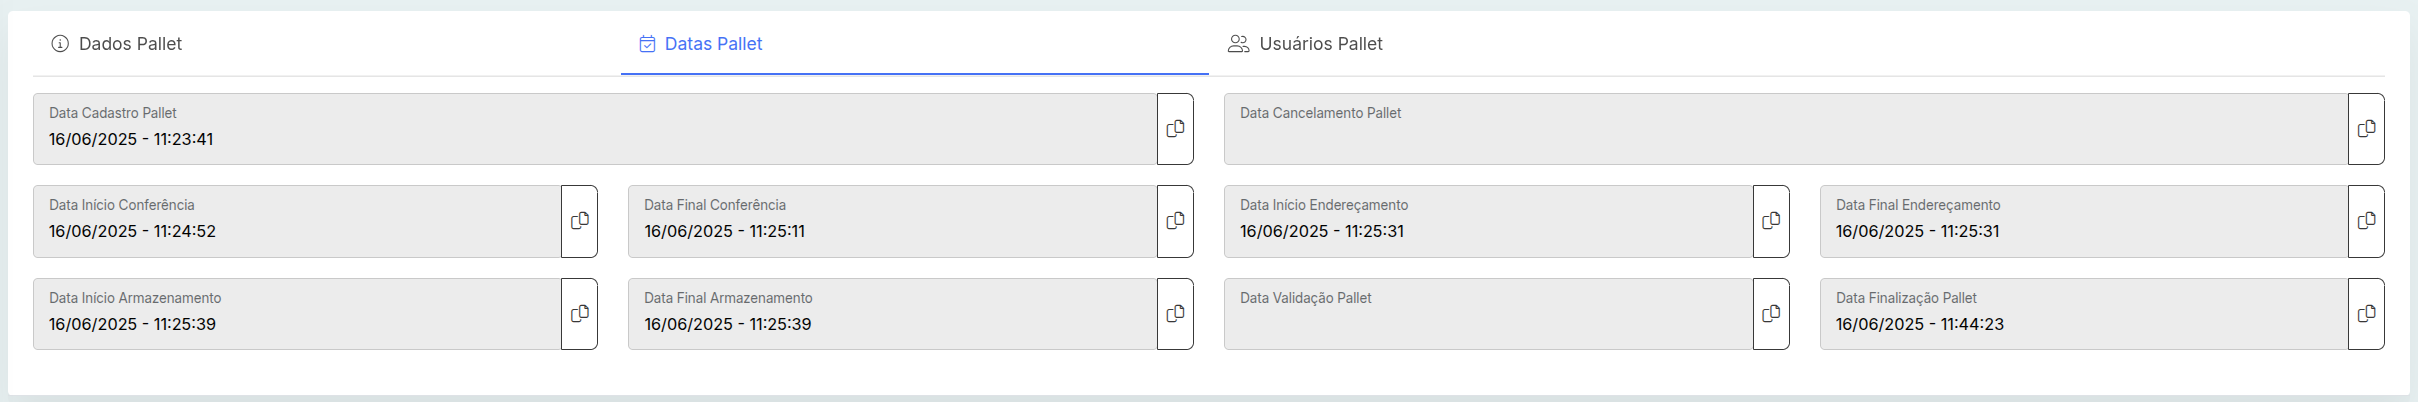Copy the Data Final Endereçamento value
This screenshot has width=2418, height=402.
pos(2366,221)
